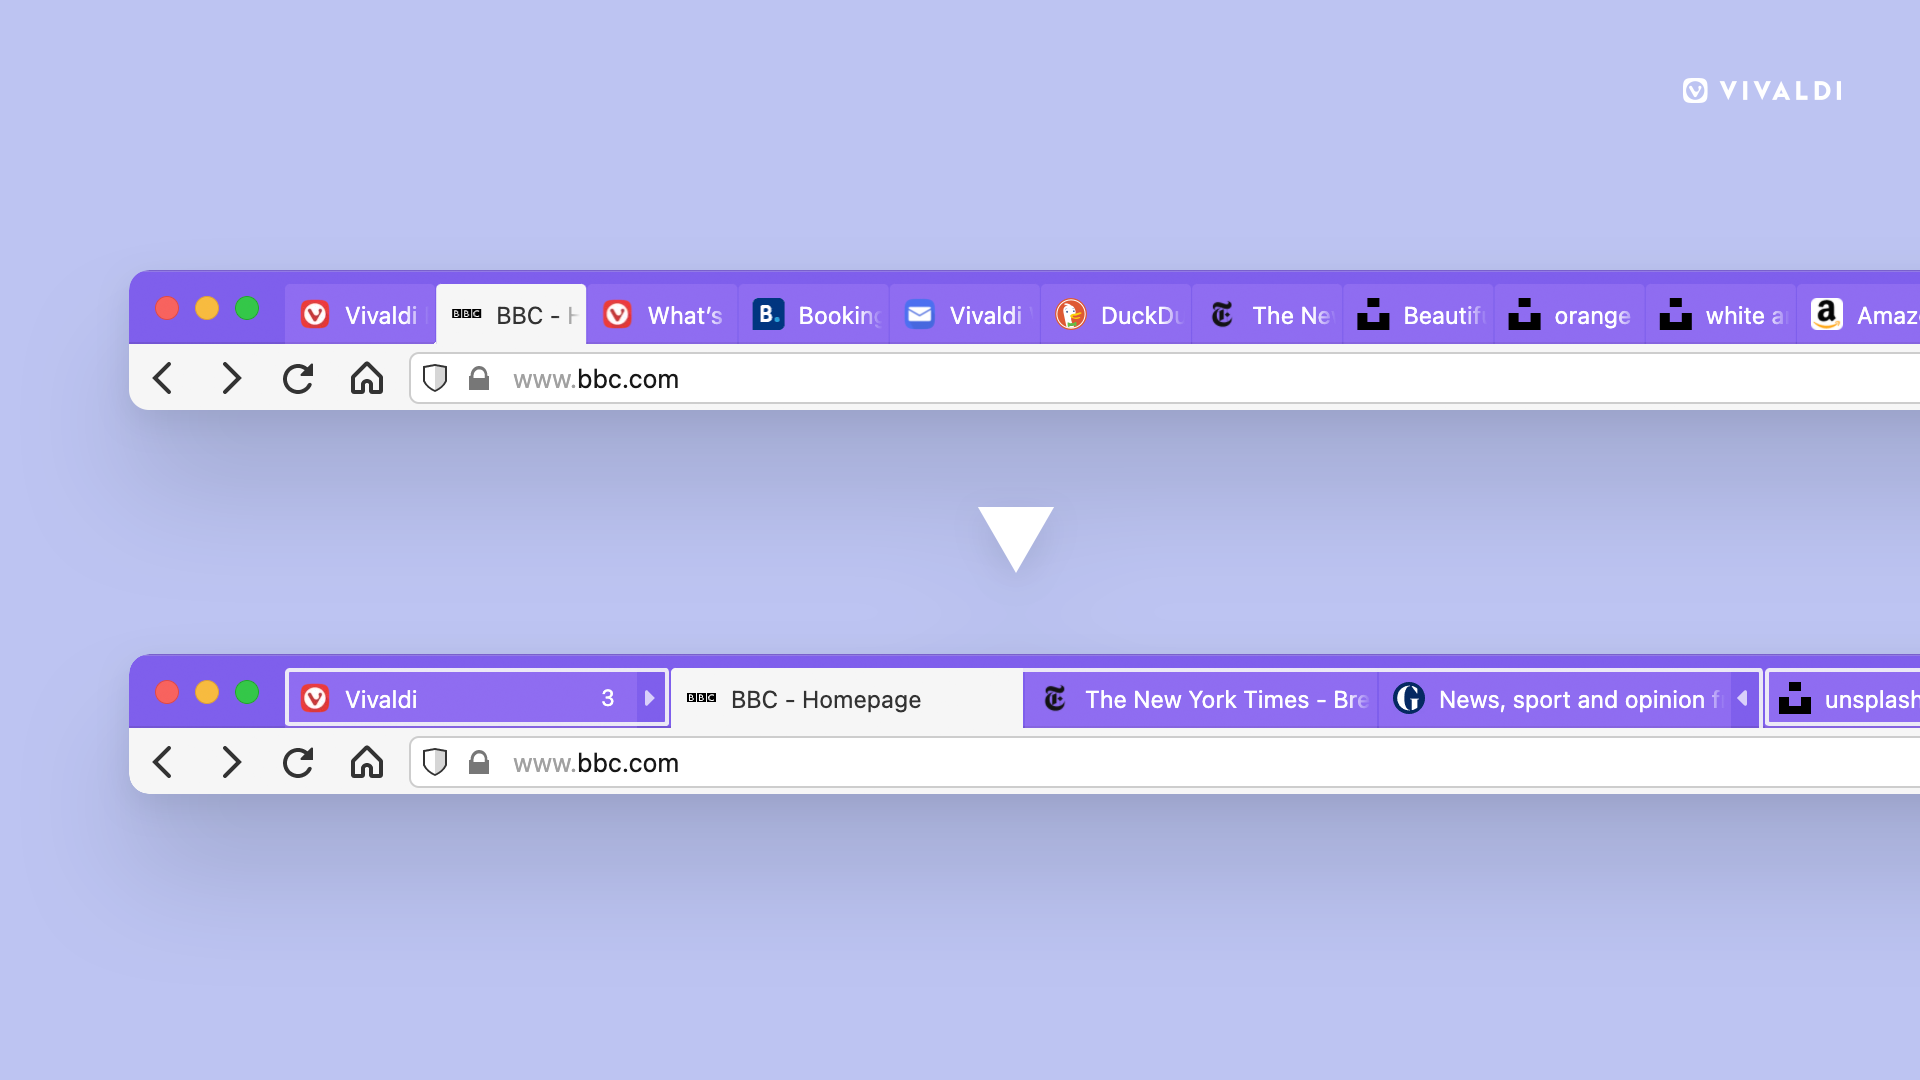Click the forward arrow navigation icon

click(x=232, y=380)
